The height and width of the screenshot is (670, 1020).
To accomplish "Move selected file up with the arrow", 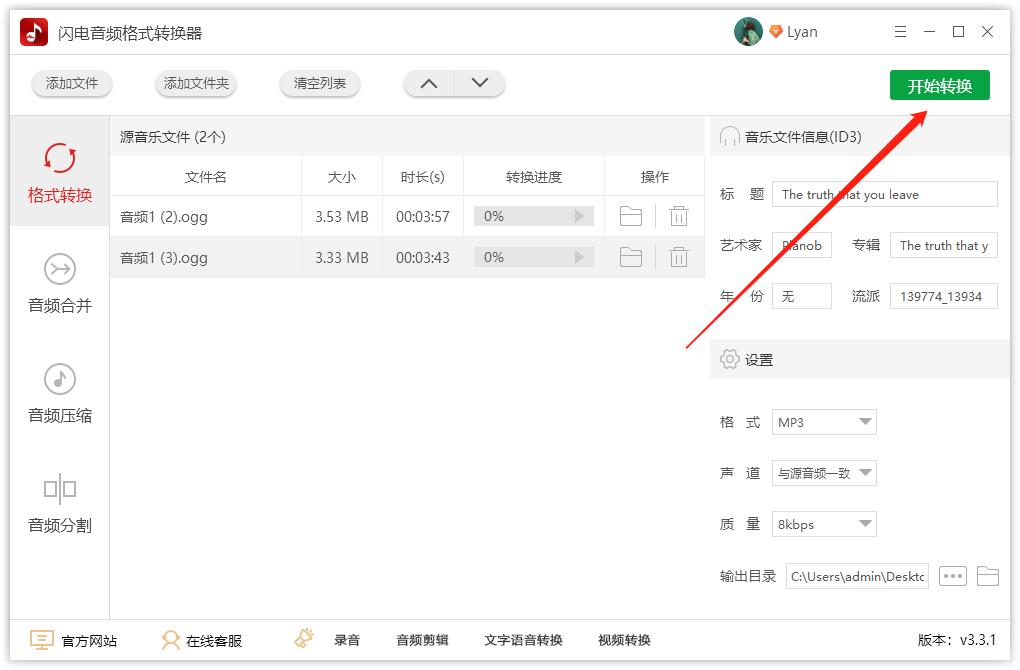I will (x=428, y=84).
